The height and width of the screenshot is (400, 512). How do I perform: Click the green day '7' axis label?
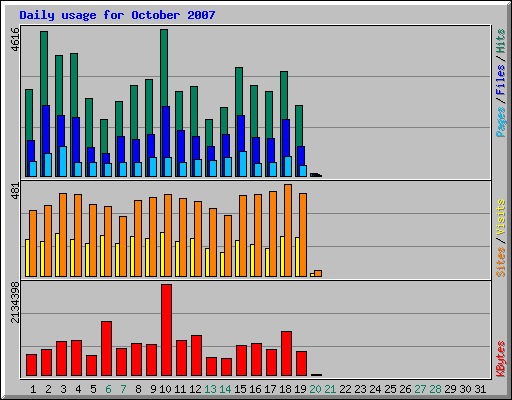[123, 389]
